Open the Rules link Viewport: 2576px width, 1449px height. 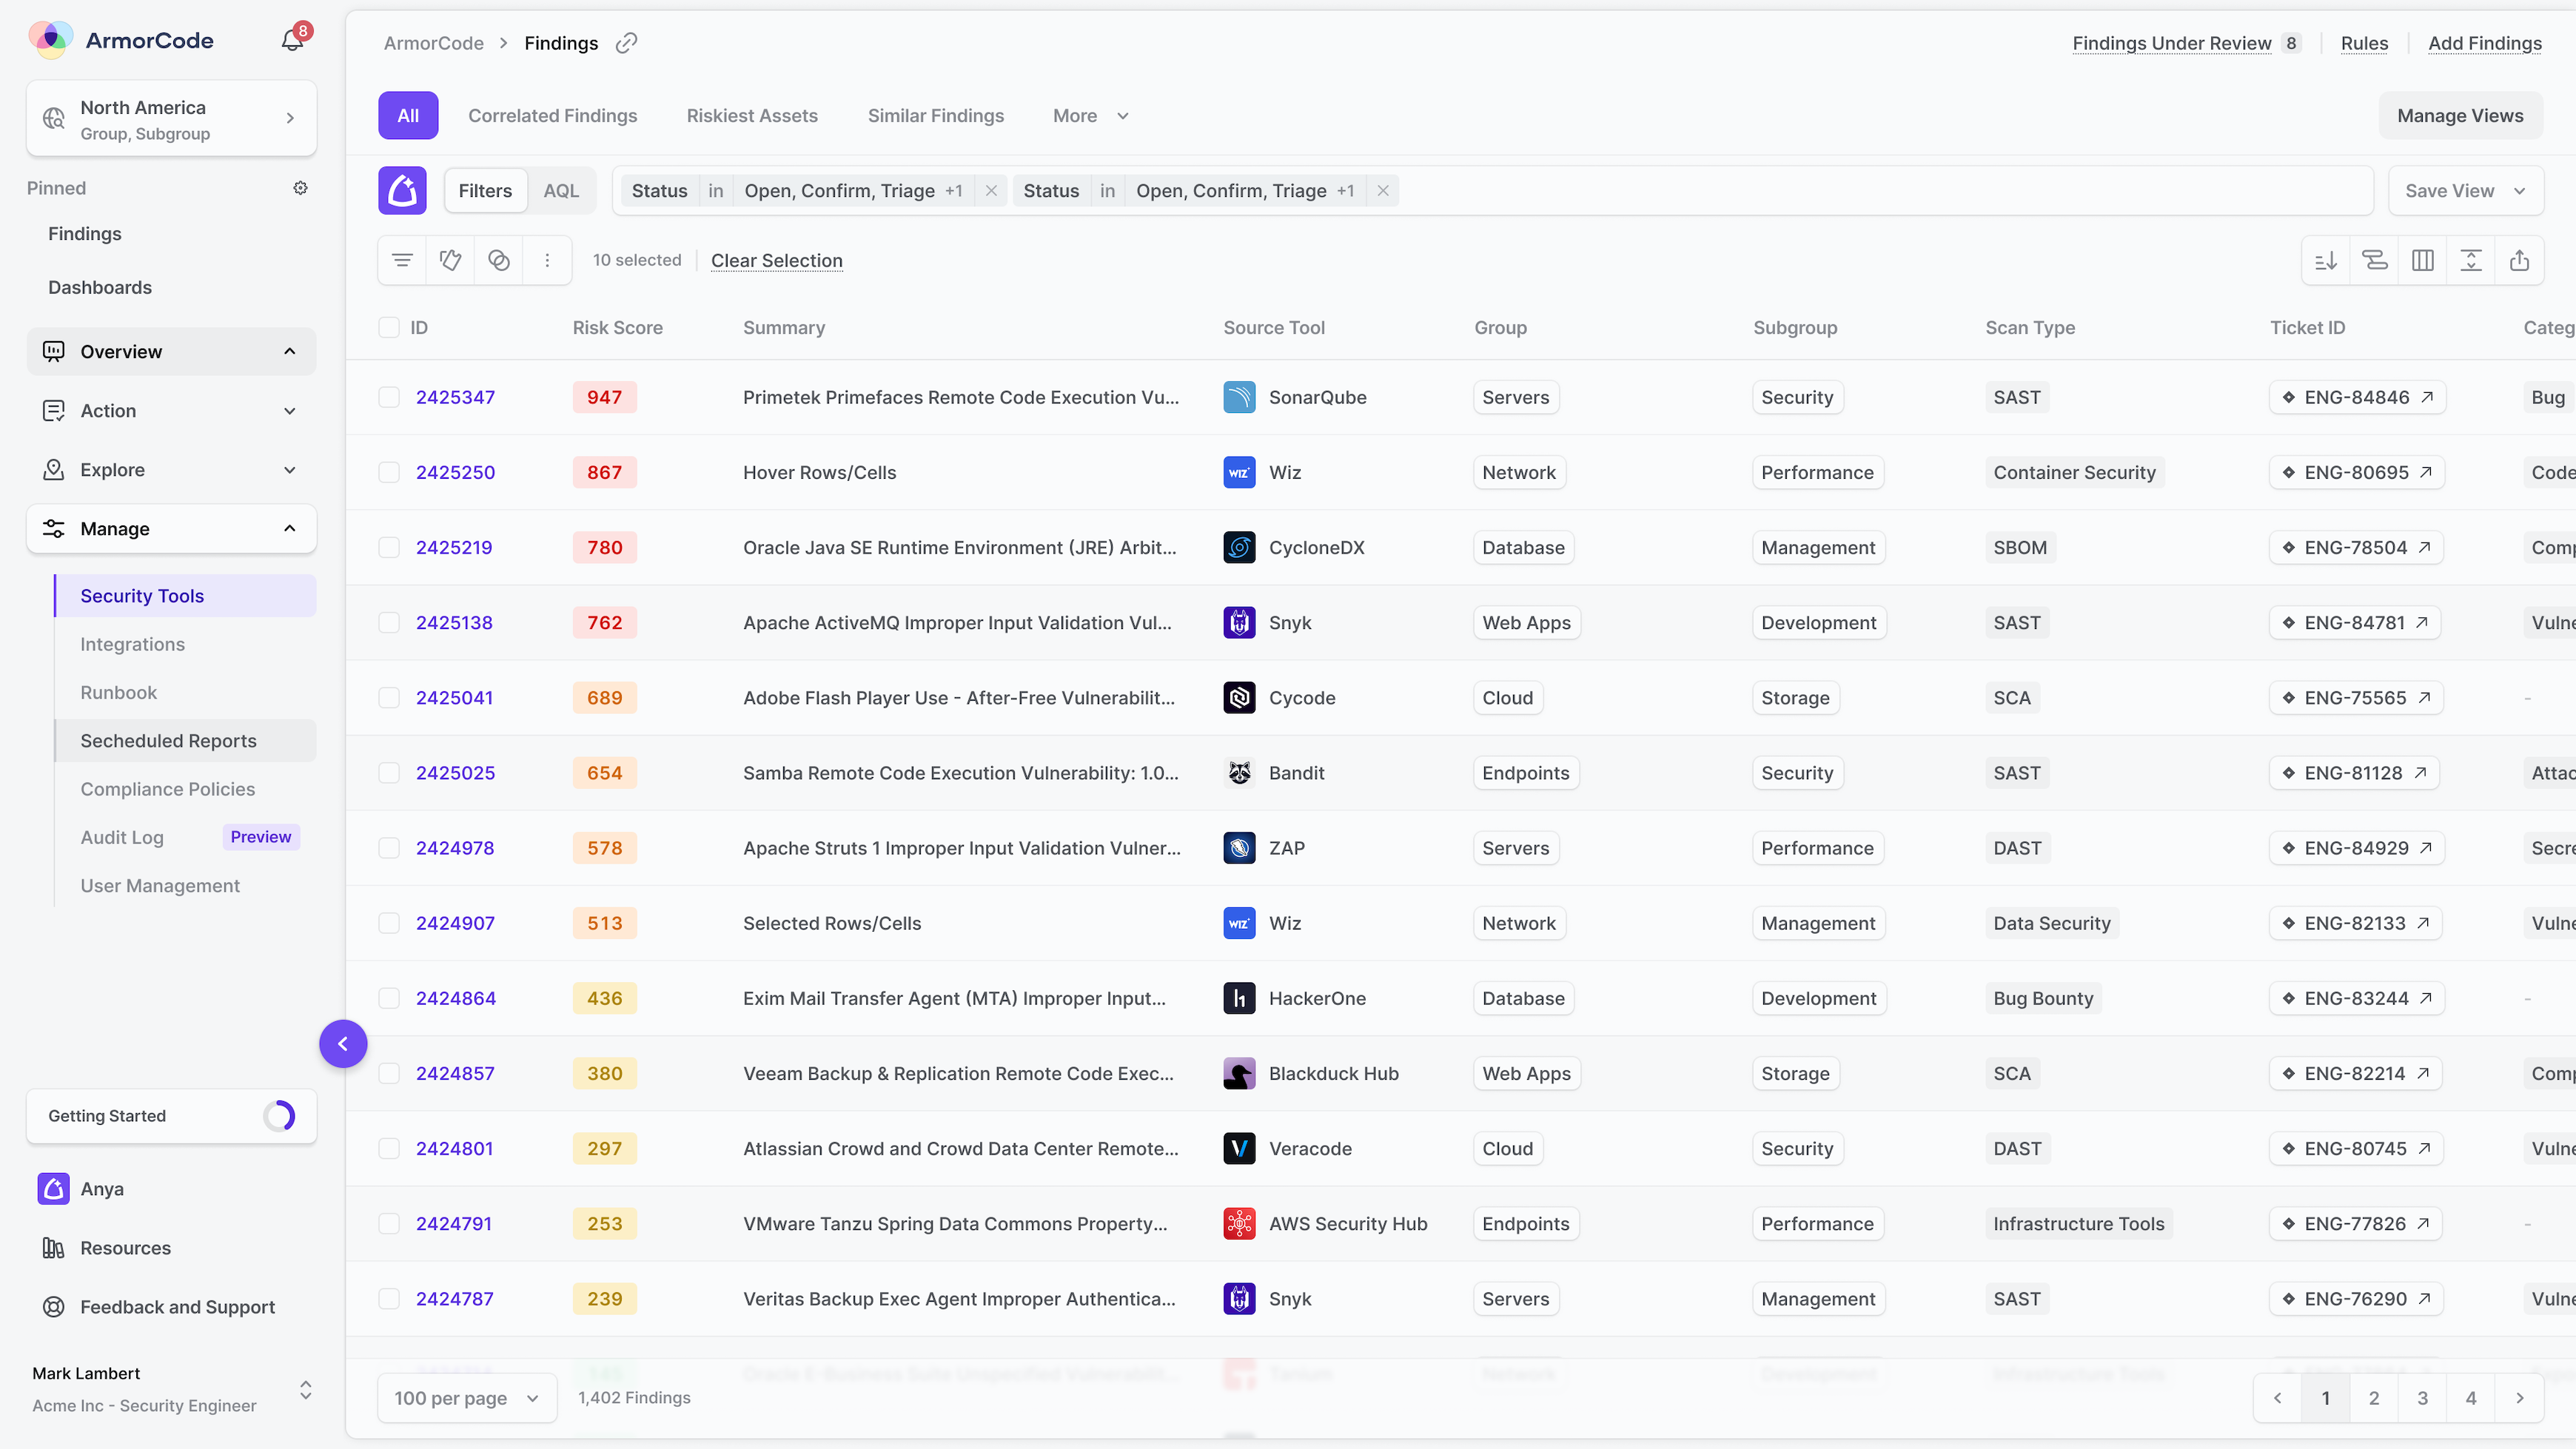point(2364,43)
